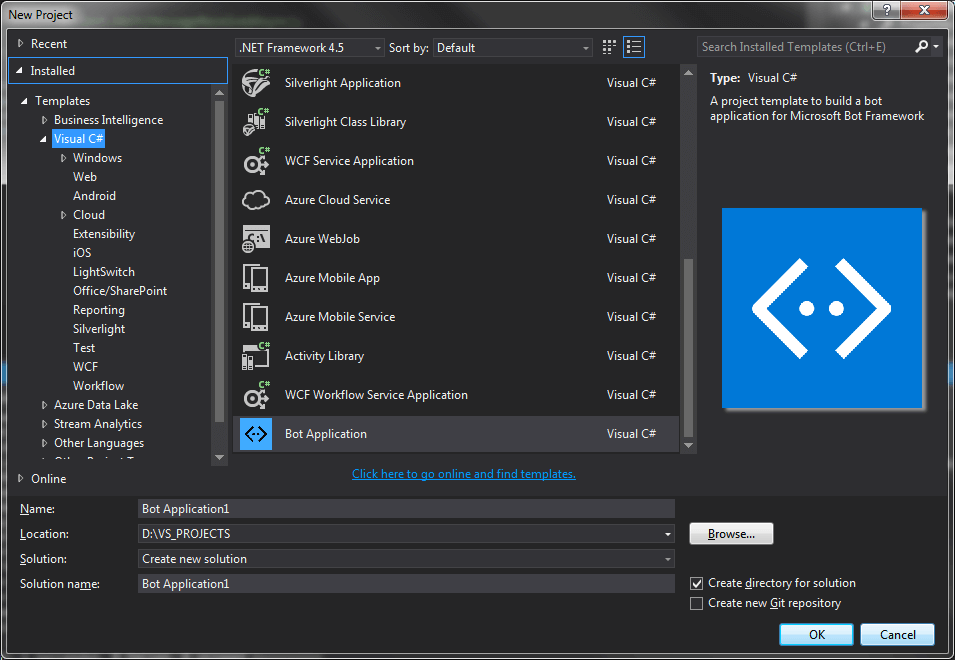Open the Sort by Default dropdown
The height and width of the screenshot is (660, 955).
[x=512, y=47]
